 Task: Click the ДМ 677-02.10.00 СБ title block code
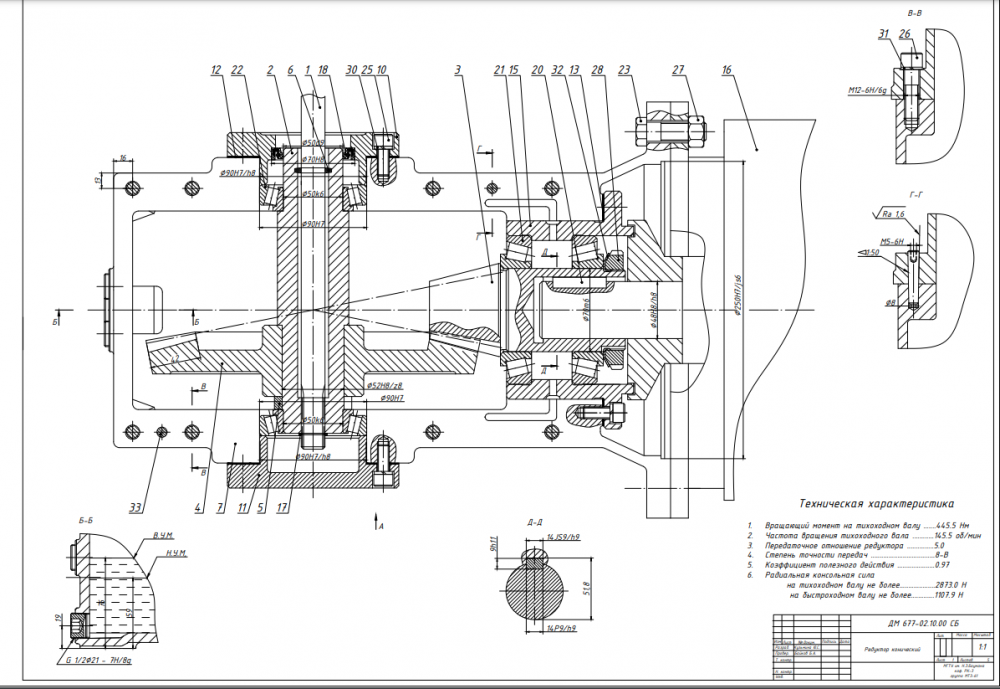(x=923, y=623)
